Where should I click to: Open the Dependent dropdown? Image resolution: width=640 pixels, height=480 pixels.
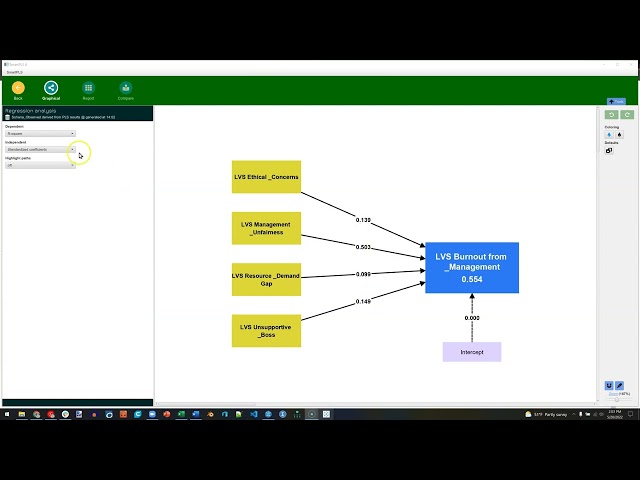coord(40,133)
